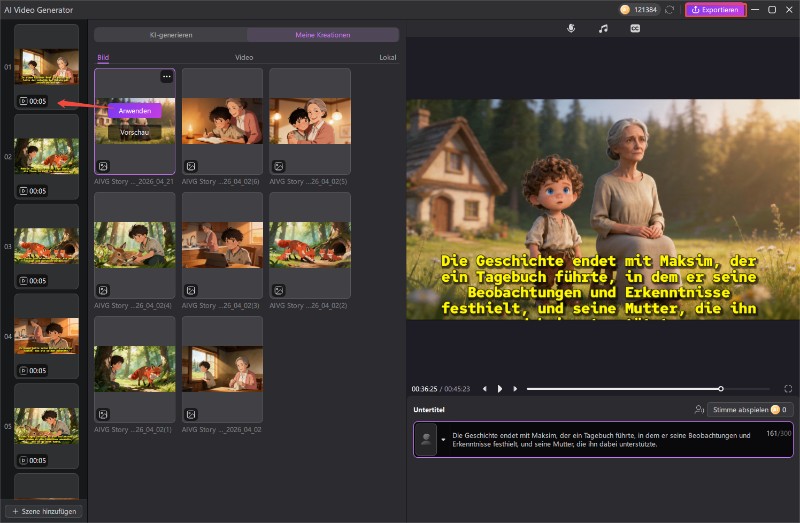Switch to the Video sub-tab
800x523 pixels.
pos(244,58)
